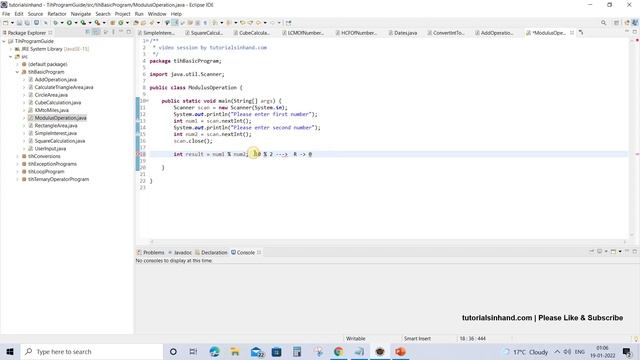
Task: Collapse main method fold marker at line 10
Action: [147, 101]
